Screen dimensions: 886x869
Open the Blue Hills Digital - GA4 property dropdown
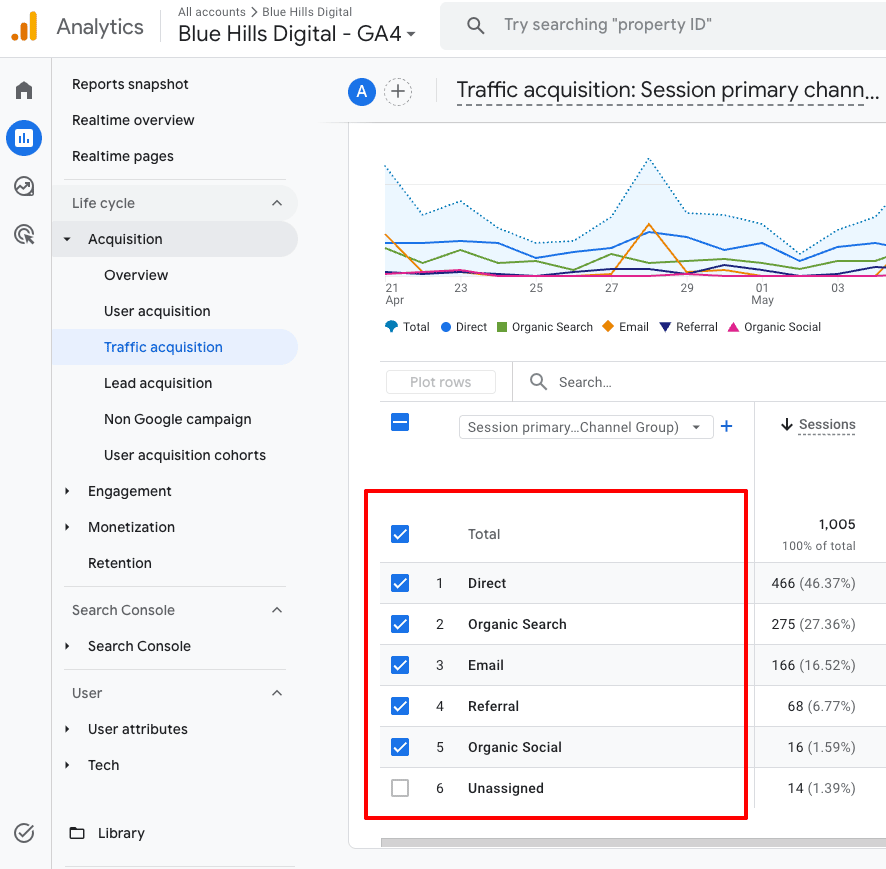click(297, 34)
